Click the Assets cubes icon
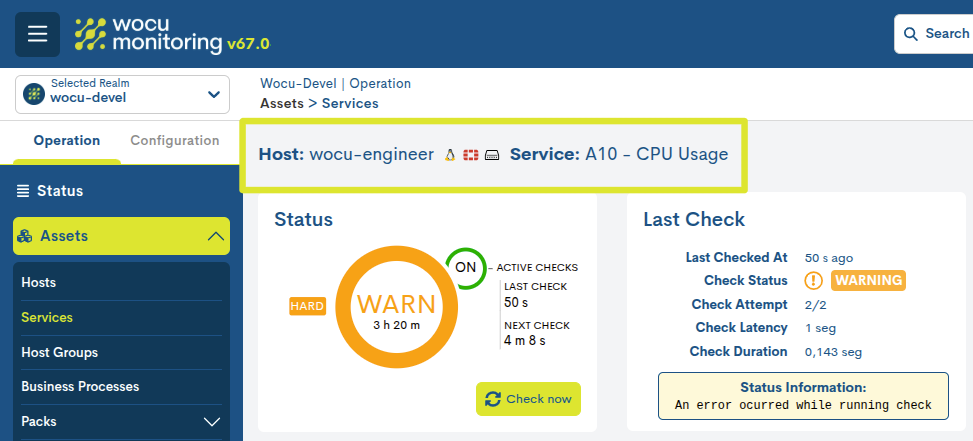This screenshot has width=973, height=441. click(x=26, y=237)
